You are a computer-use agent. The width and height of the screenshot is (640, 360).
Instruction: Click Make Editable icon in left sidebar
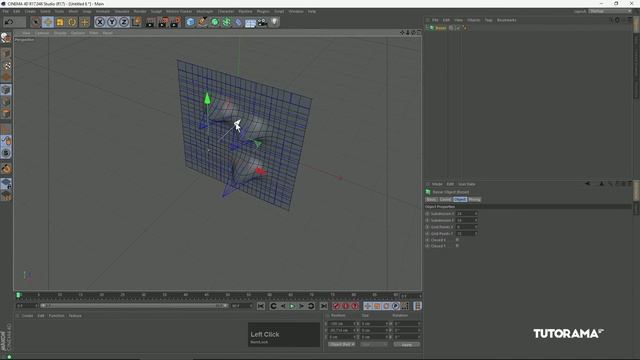click(6, 38)
